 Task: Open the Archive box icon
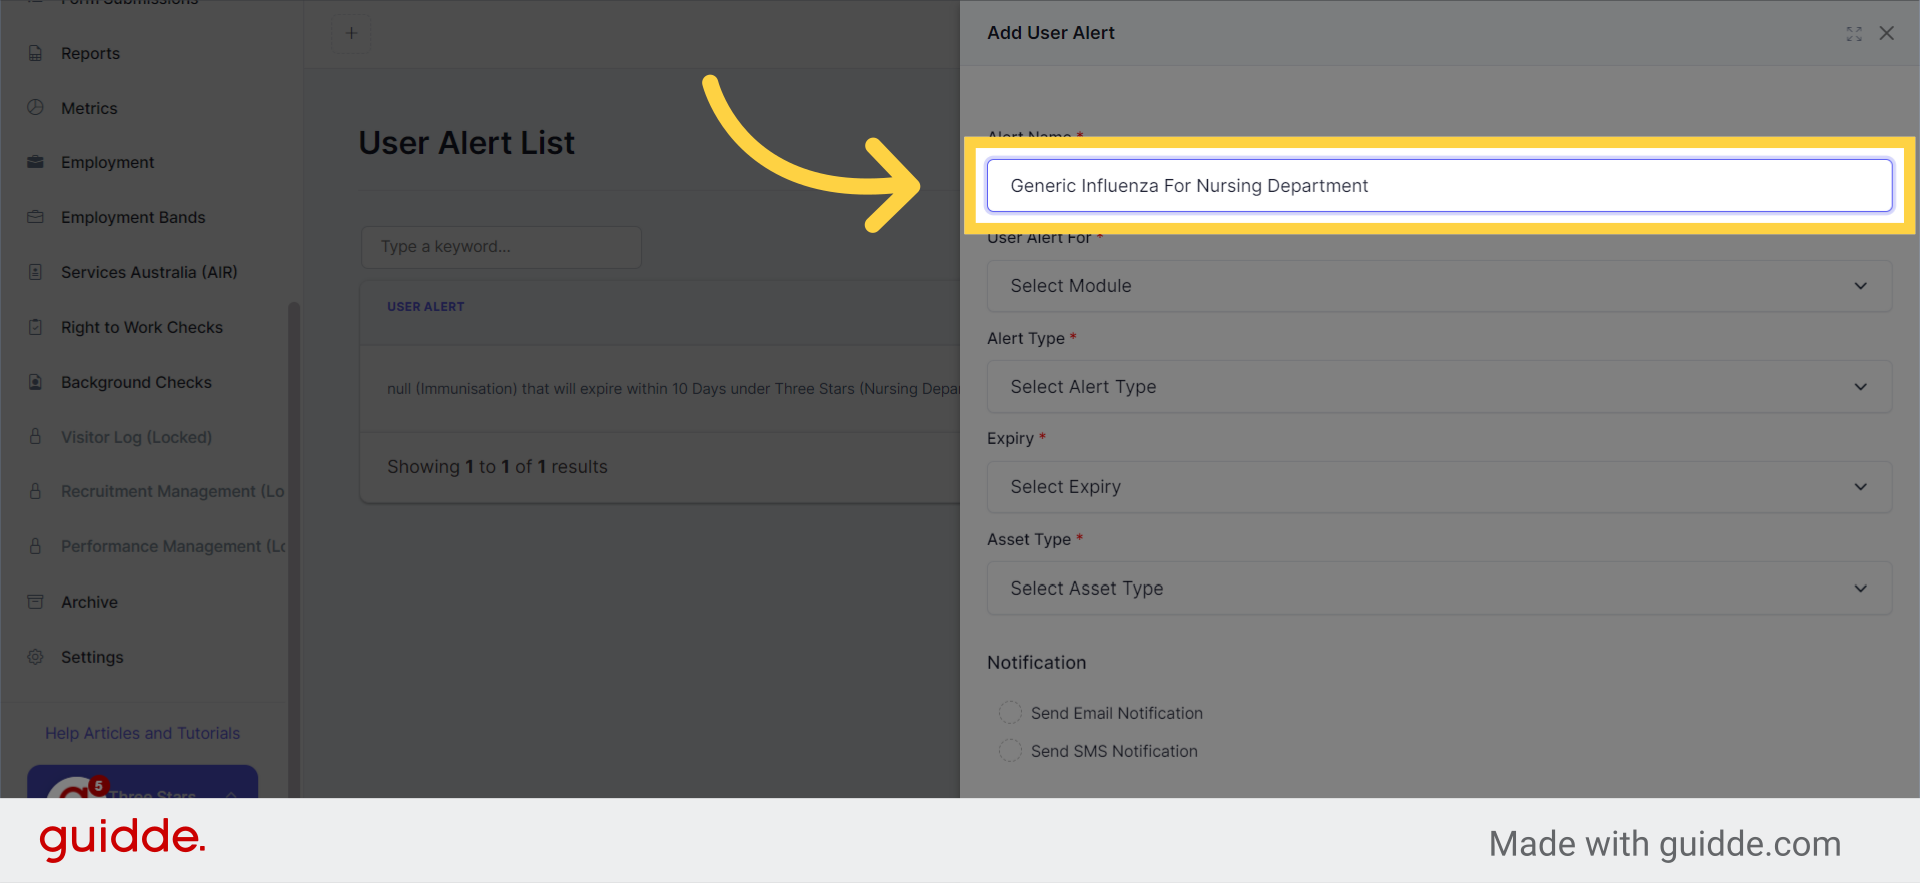pyautogui.click(x=35, y=602)
